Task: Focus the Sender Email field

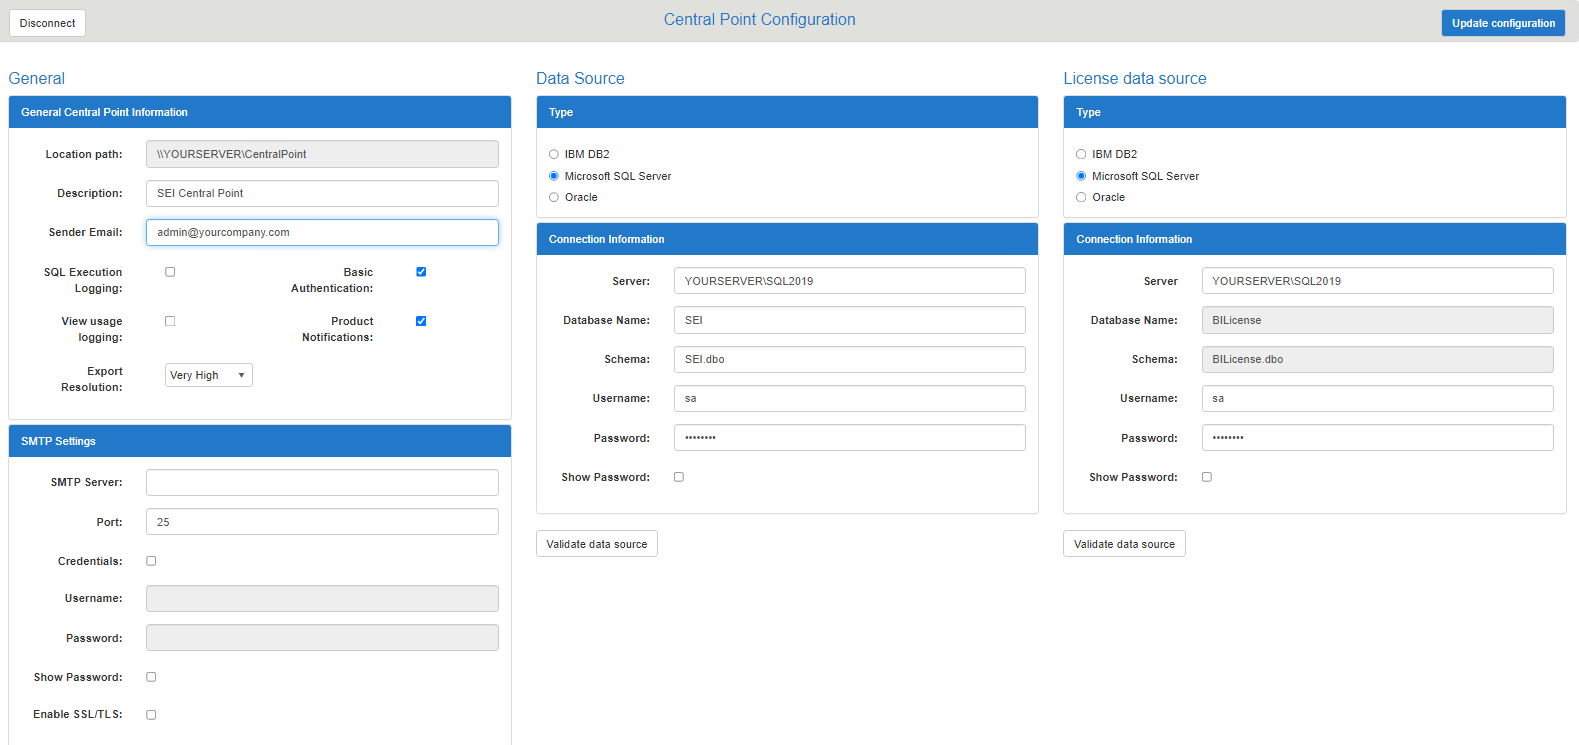Action: coord(322,232)
